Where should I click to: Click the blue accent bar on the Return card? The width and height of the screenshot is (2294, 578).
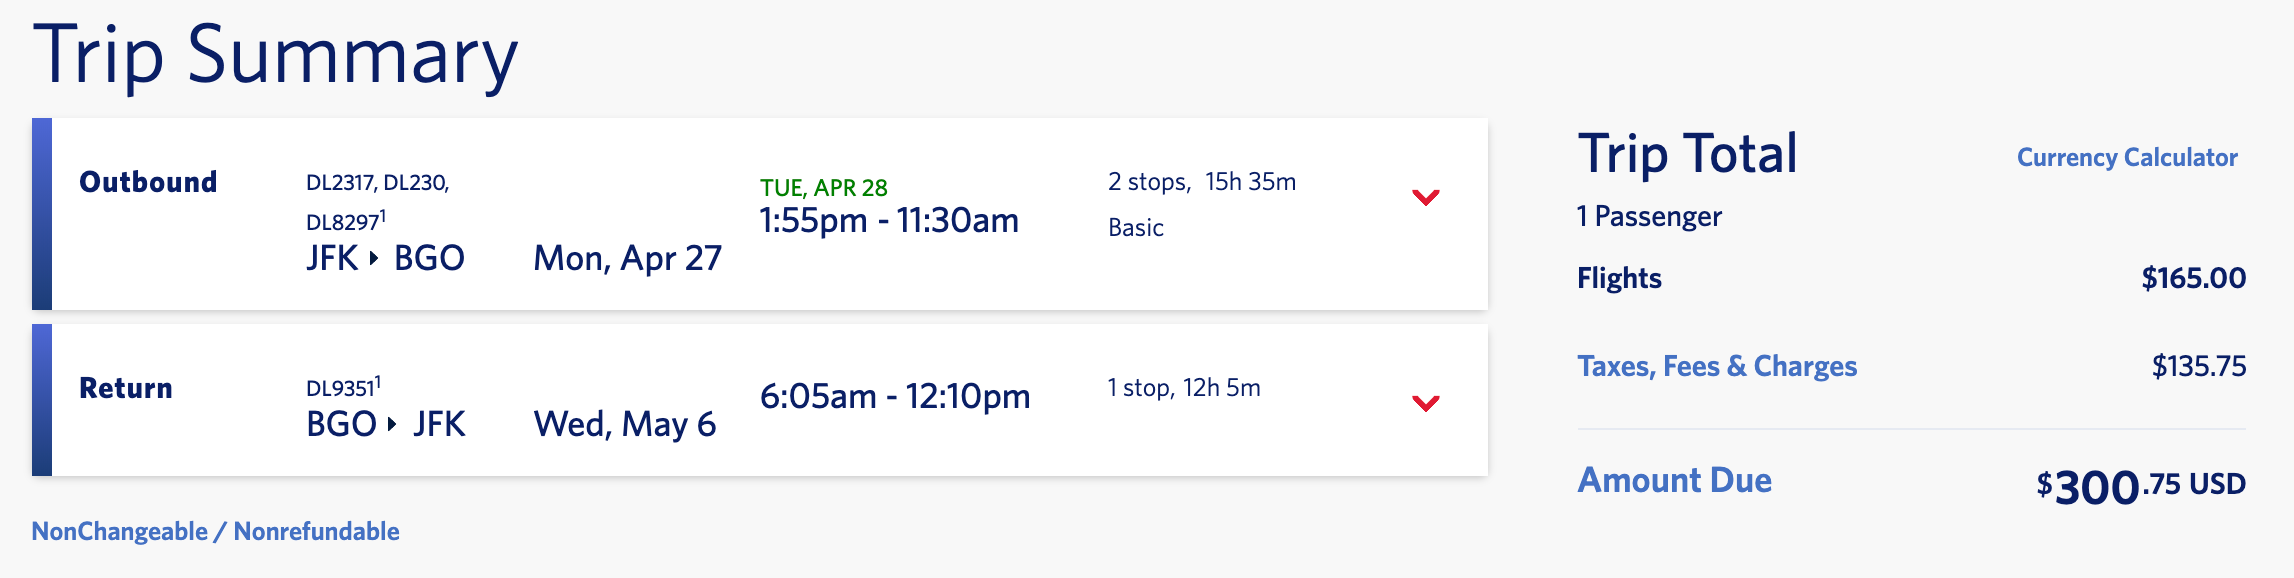(42, 400)
